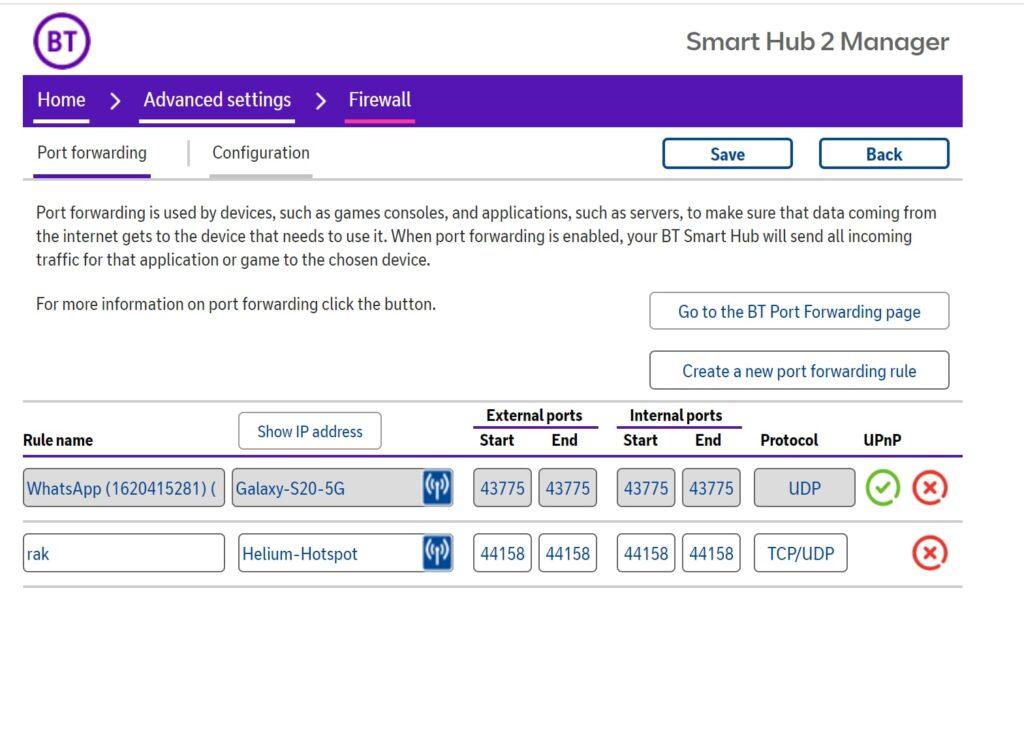Open the Helium-Hotspot device dropdown
1024x744 pixels.
point(345,553)
